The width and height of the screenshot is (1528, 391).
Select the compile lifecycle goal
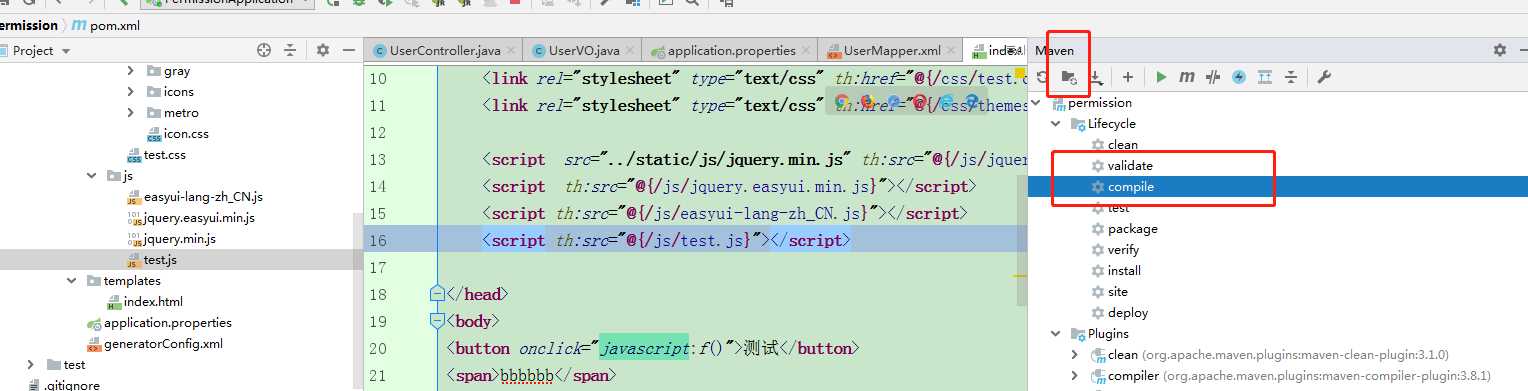1122,187
